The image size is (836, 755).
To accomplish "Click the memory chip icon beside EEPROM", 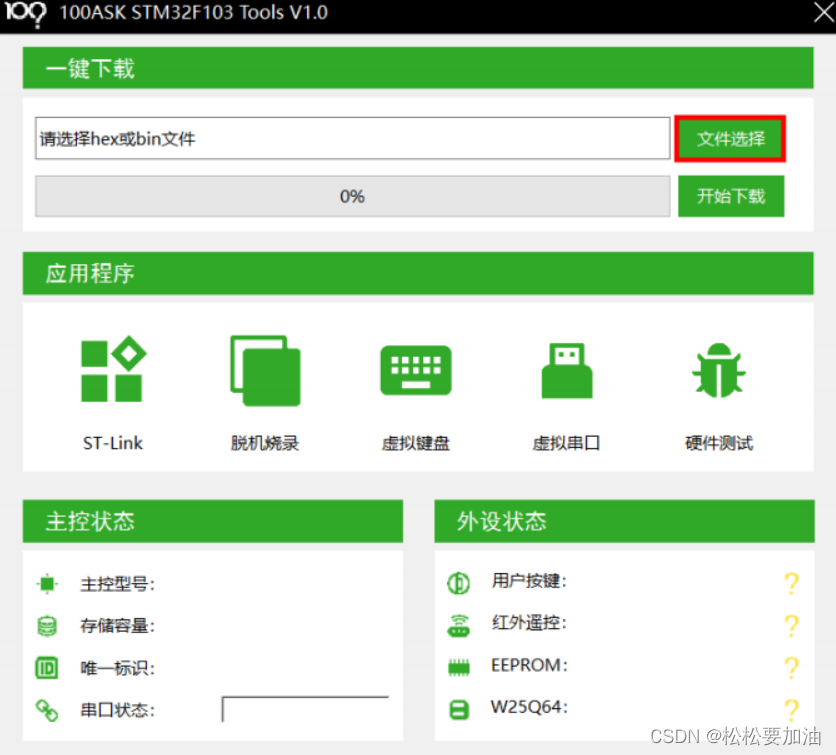I will point(459,667).
